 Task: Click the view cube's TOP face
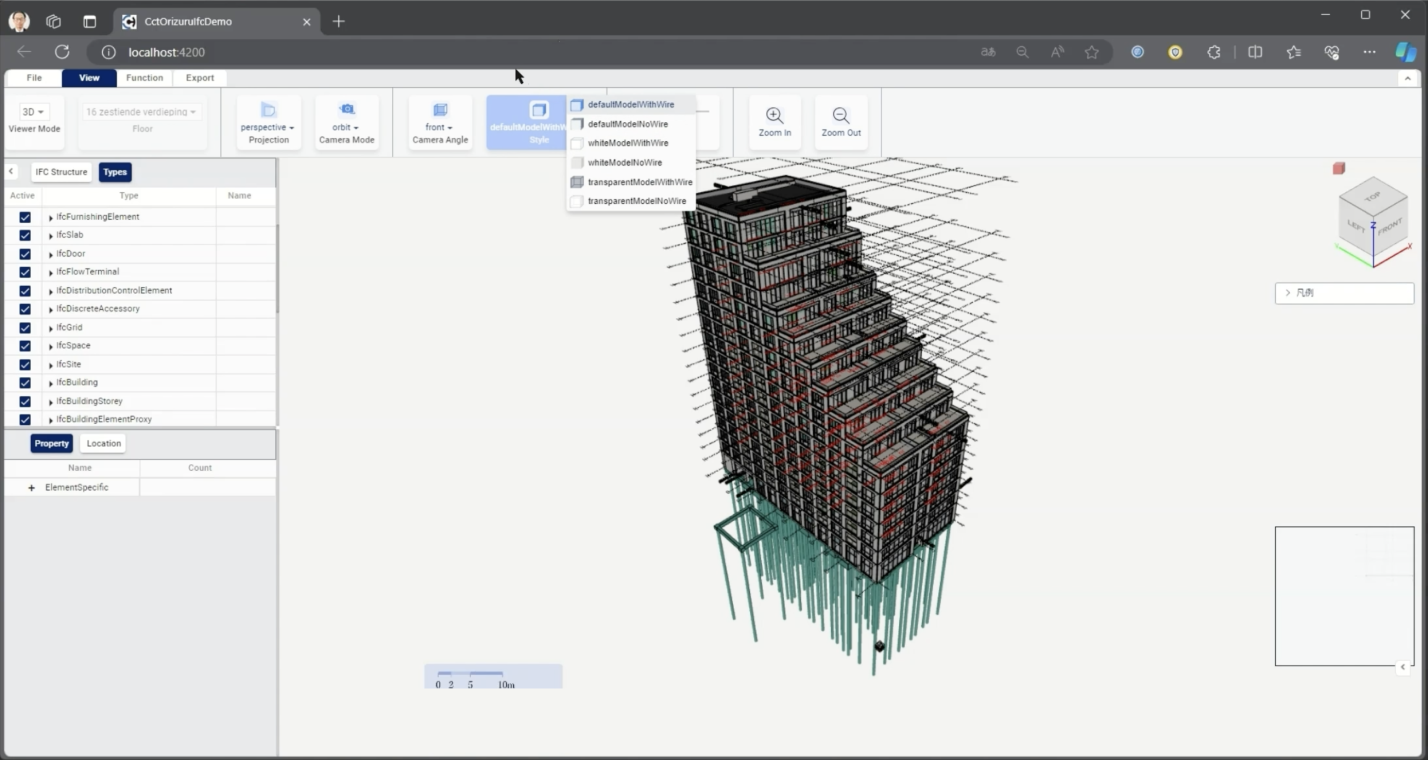(x=1372, y=196)
